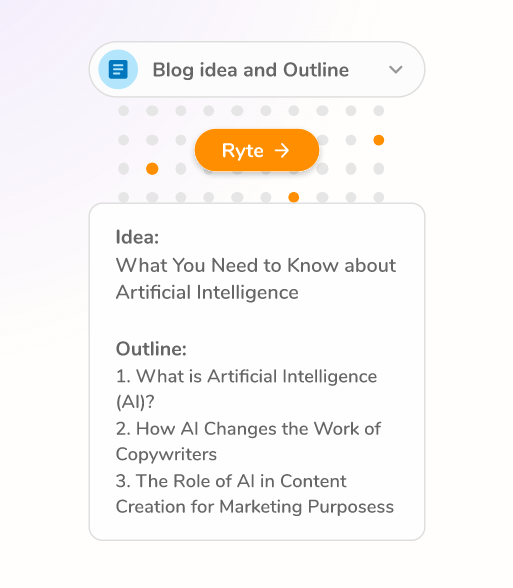Click the word Copywriters
The height and width of the screenshot is (588, 513).
click(166, 455)
